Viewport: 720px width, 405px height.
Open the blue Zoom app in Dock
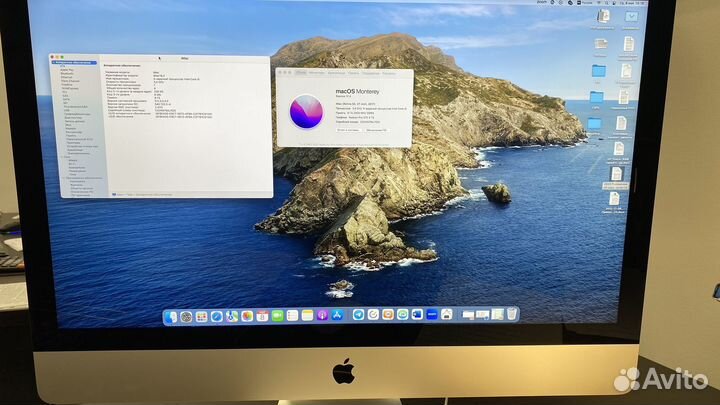click(x=432, y=314)
